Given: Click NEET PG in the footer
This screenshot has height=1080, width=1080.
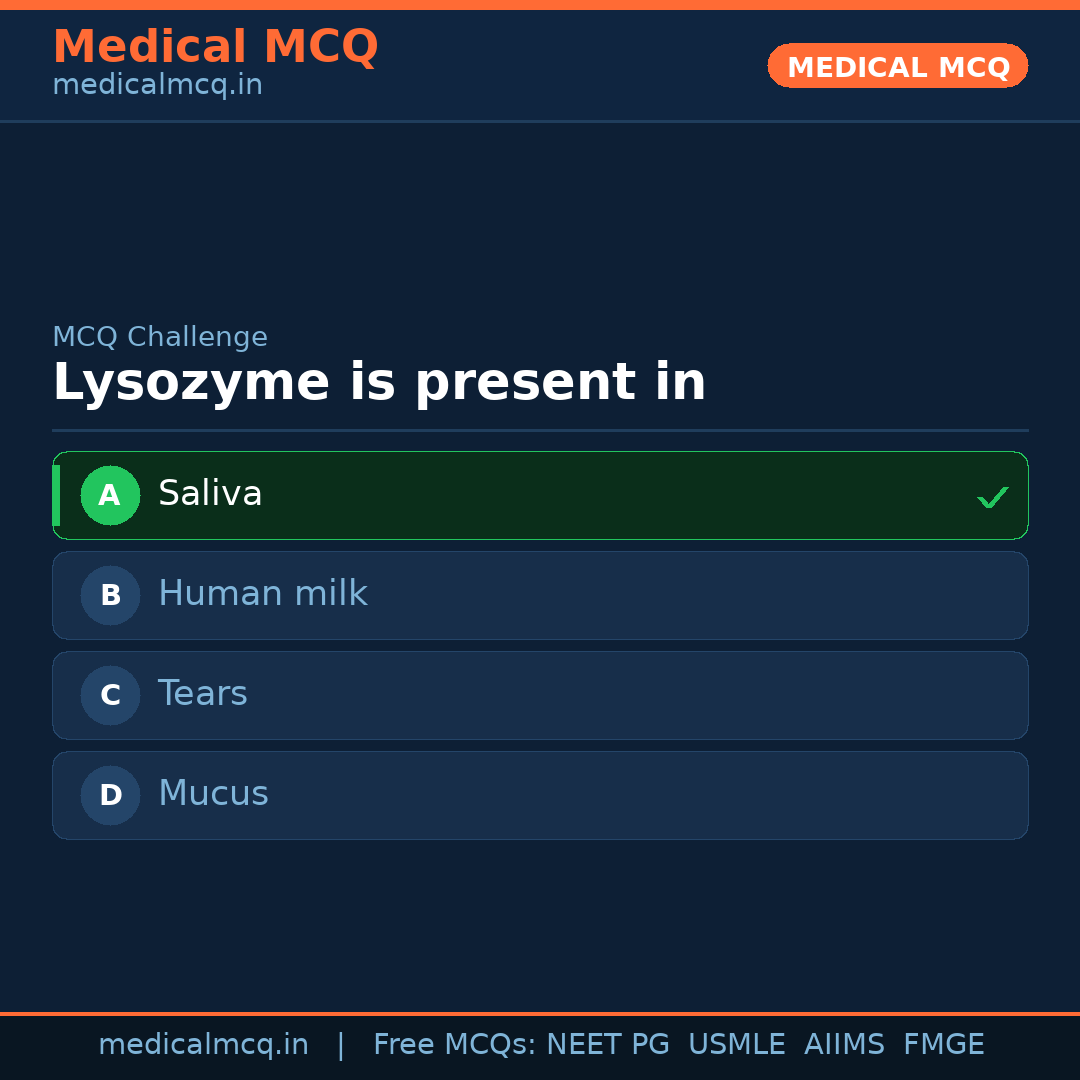Looking at the screenshot, I should tap(608, 1045).
